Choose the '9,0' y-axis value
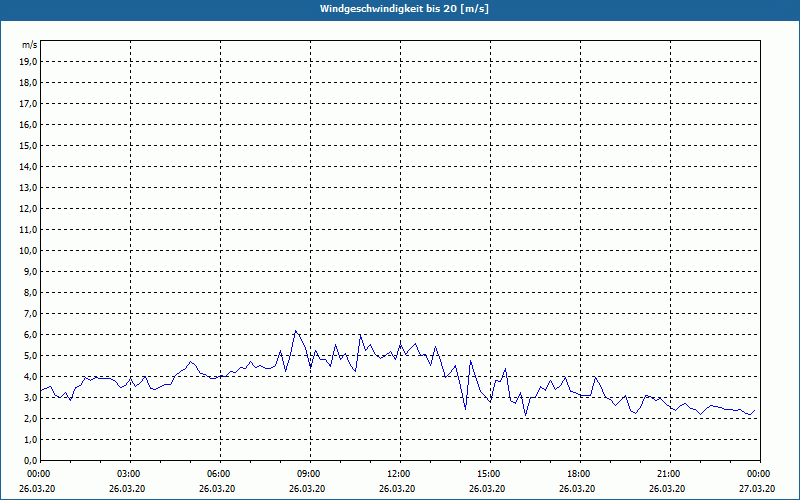The height and width of the screenshot is (500, 800). tap(30, 271)
